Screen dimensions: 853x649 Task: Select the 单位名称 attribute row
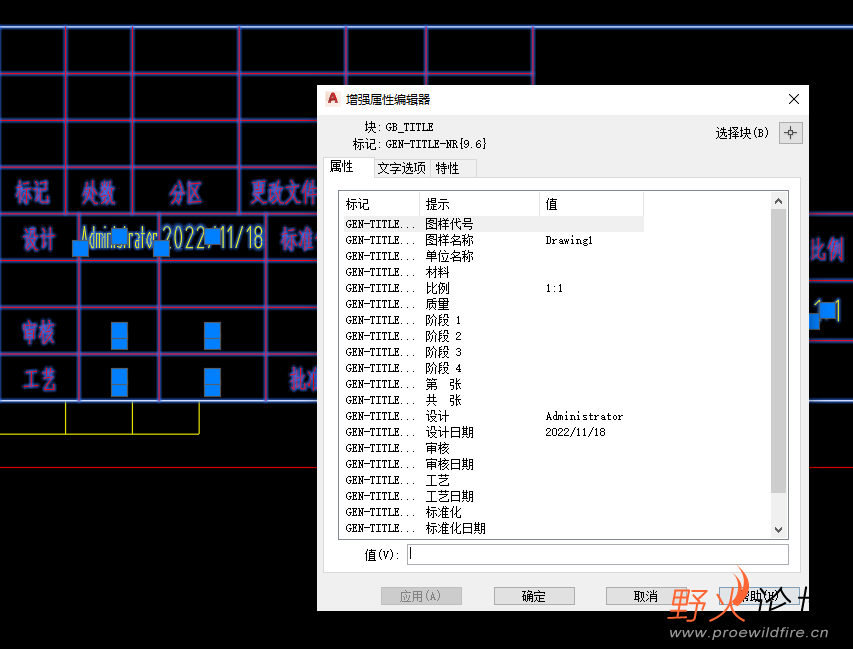coord(493,256)
